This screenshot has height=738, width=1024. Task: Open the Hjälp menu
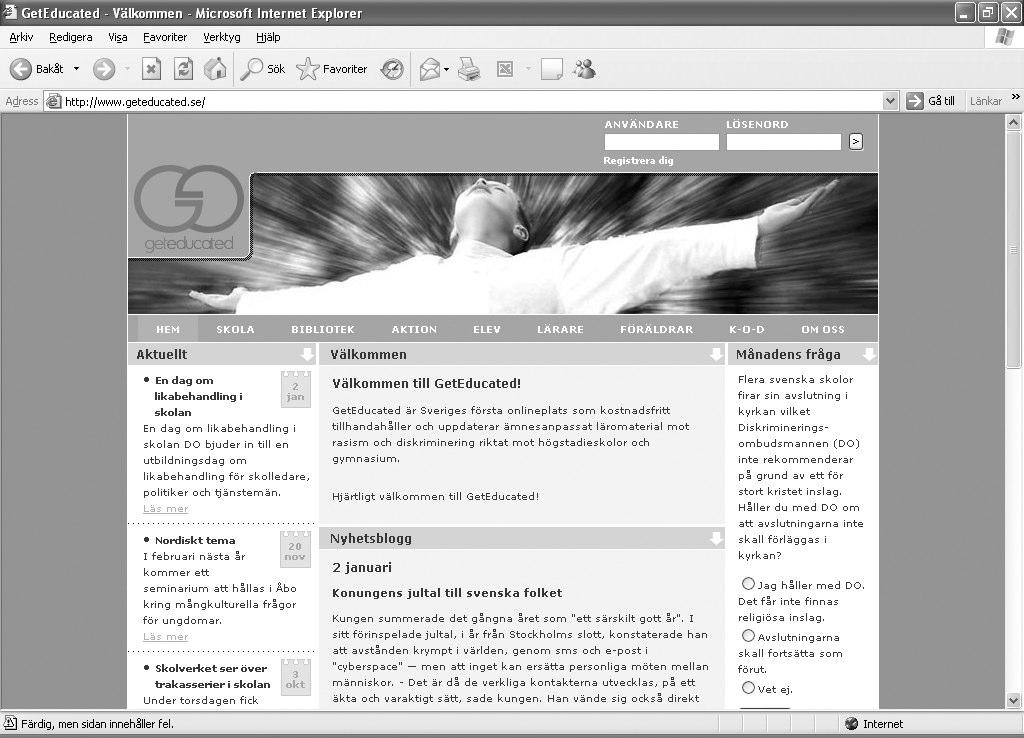click(268, 37)
